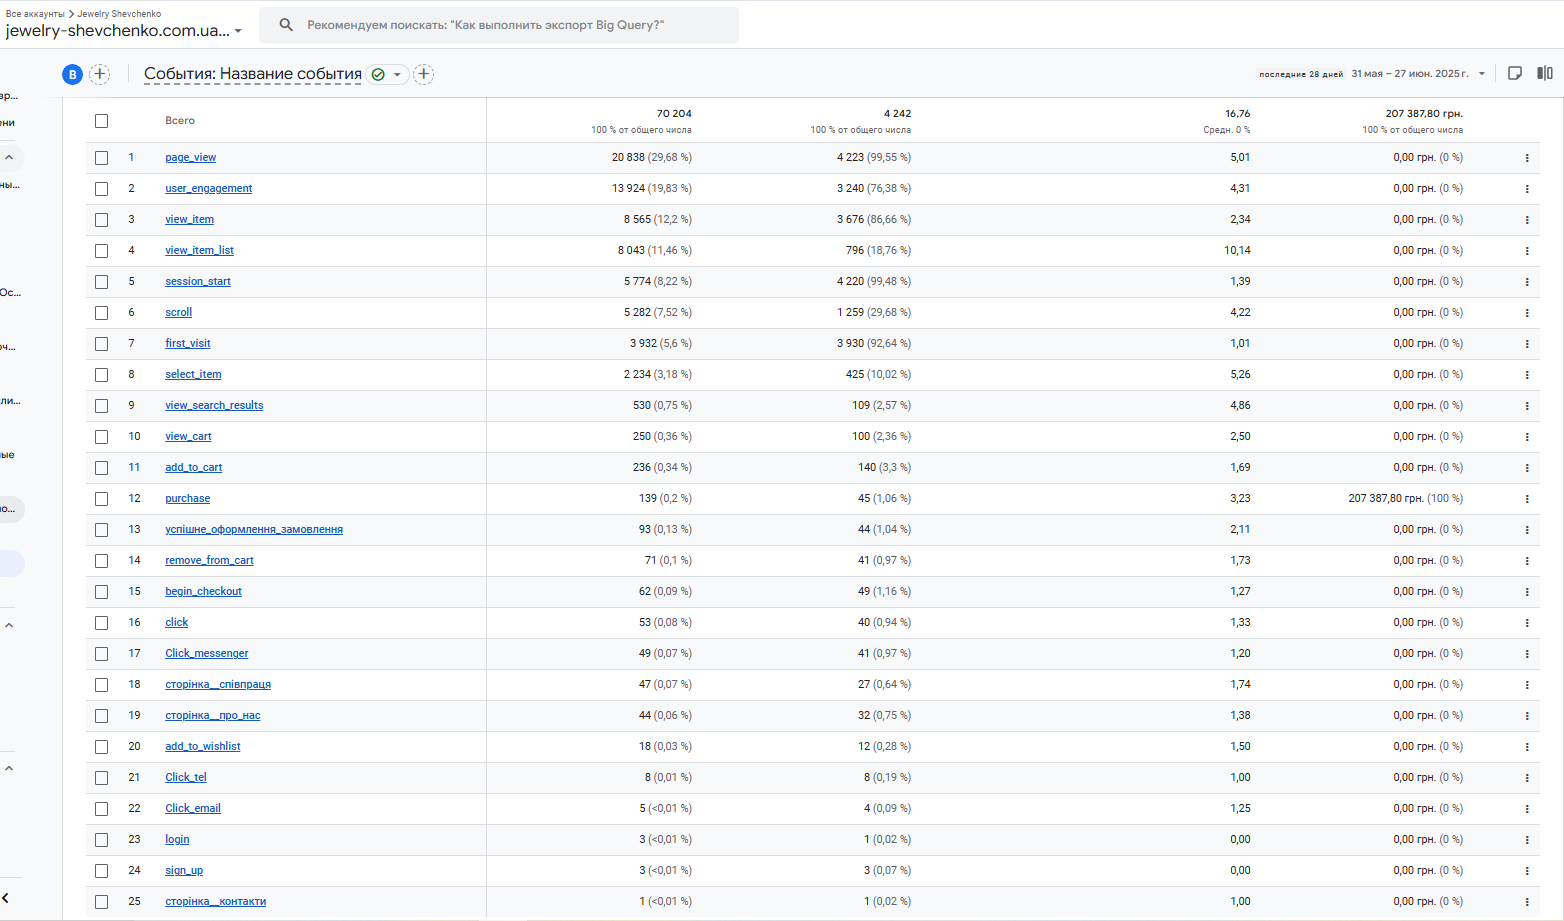Click the search magnifier icon
1564x921 pixels.
pos(286,25)
